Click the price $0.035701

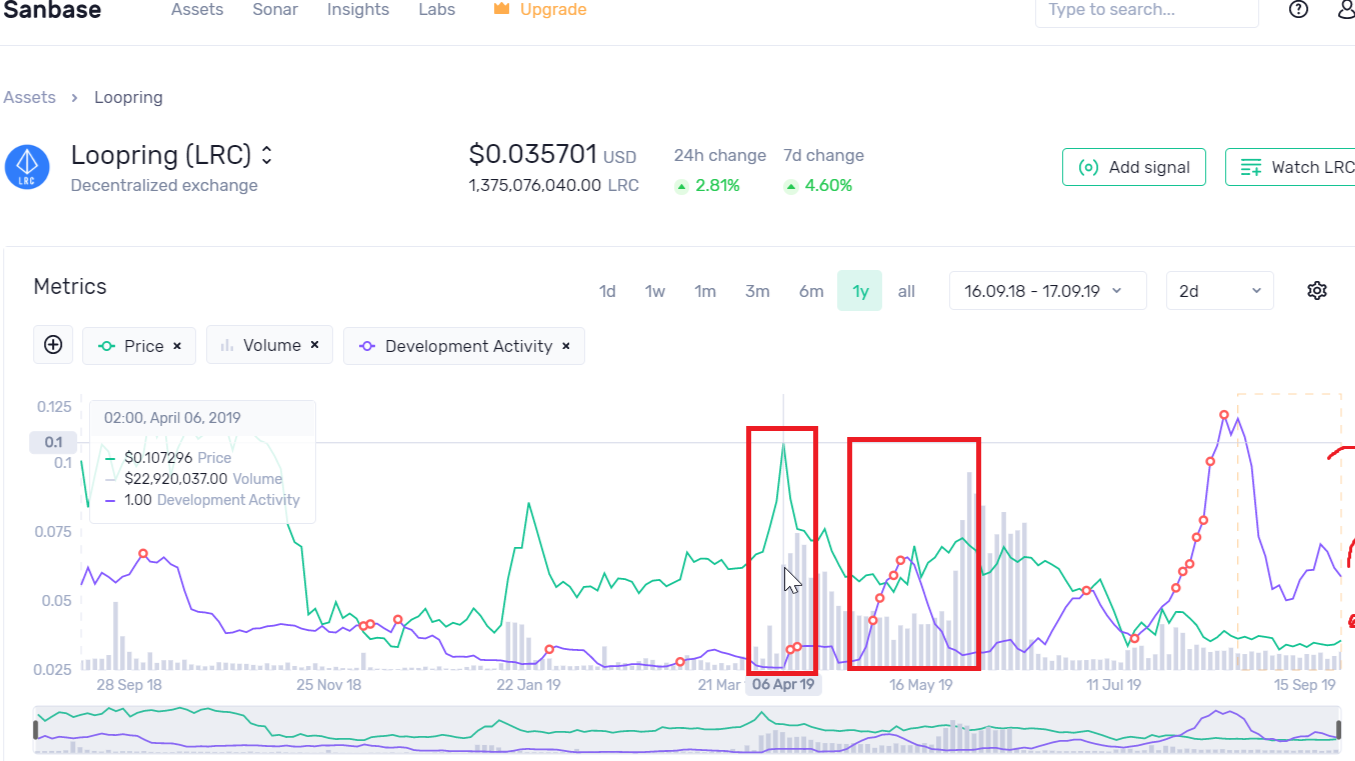point(533,154)
